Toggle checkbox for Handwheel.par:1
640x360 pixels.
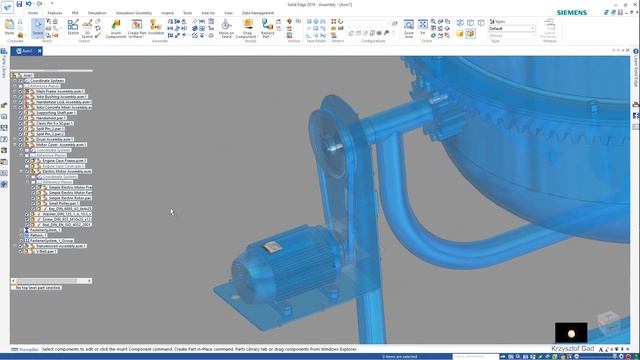point(21,118)
